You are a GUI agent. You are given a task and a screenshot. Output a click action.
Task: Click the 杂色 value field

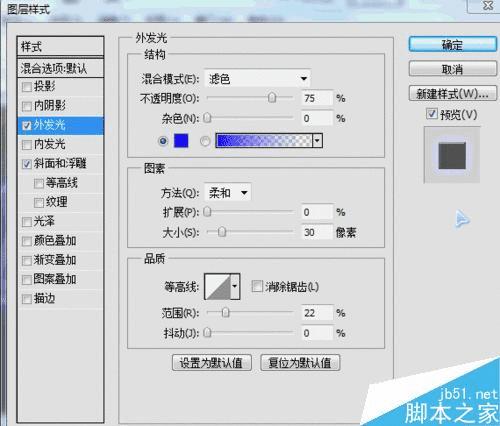(317, 118)
